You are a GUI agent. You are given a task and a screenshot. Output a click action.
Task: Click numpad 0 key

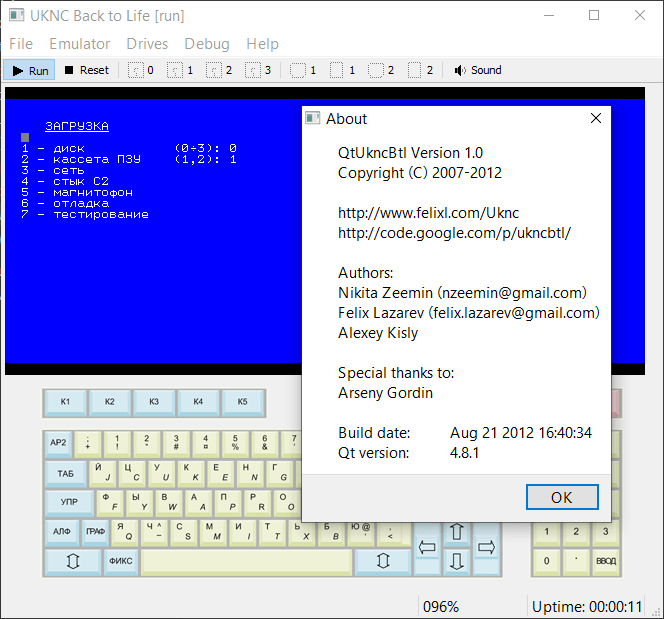[547, 562]
